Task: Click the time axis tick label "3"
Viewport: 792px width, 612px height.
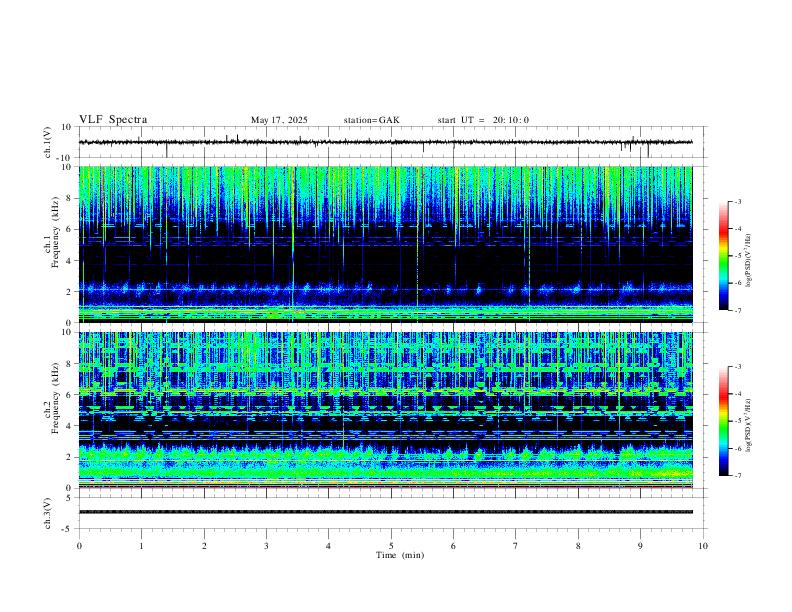Action: 266,546
